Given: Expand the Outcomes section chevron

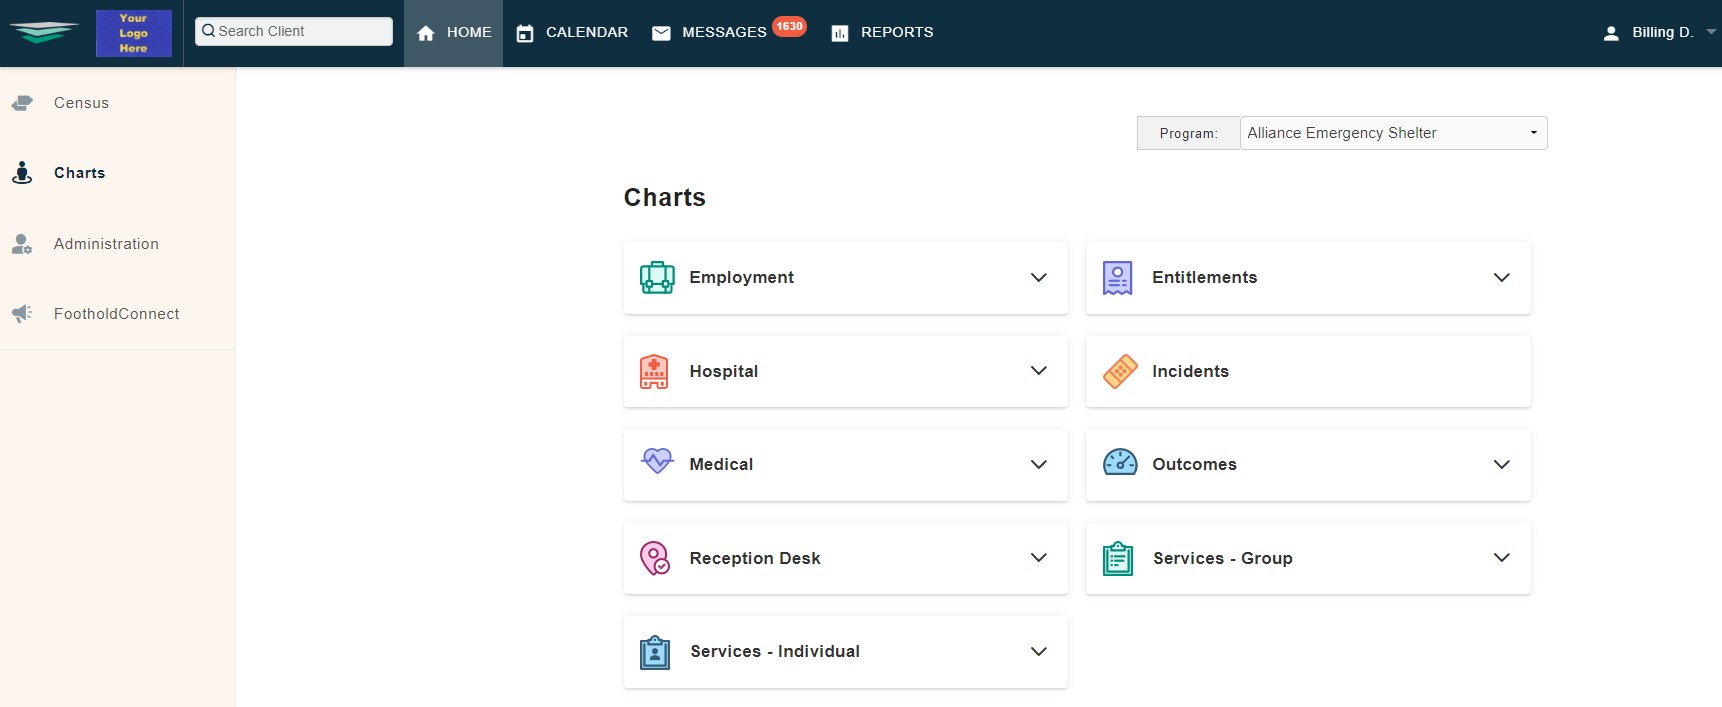Looking at the screenshot, I should [1501, 464].
